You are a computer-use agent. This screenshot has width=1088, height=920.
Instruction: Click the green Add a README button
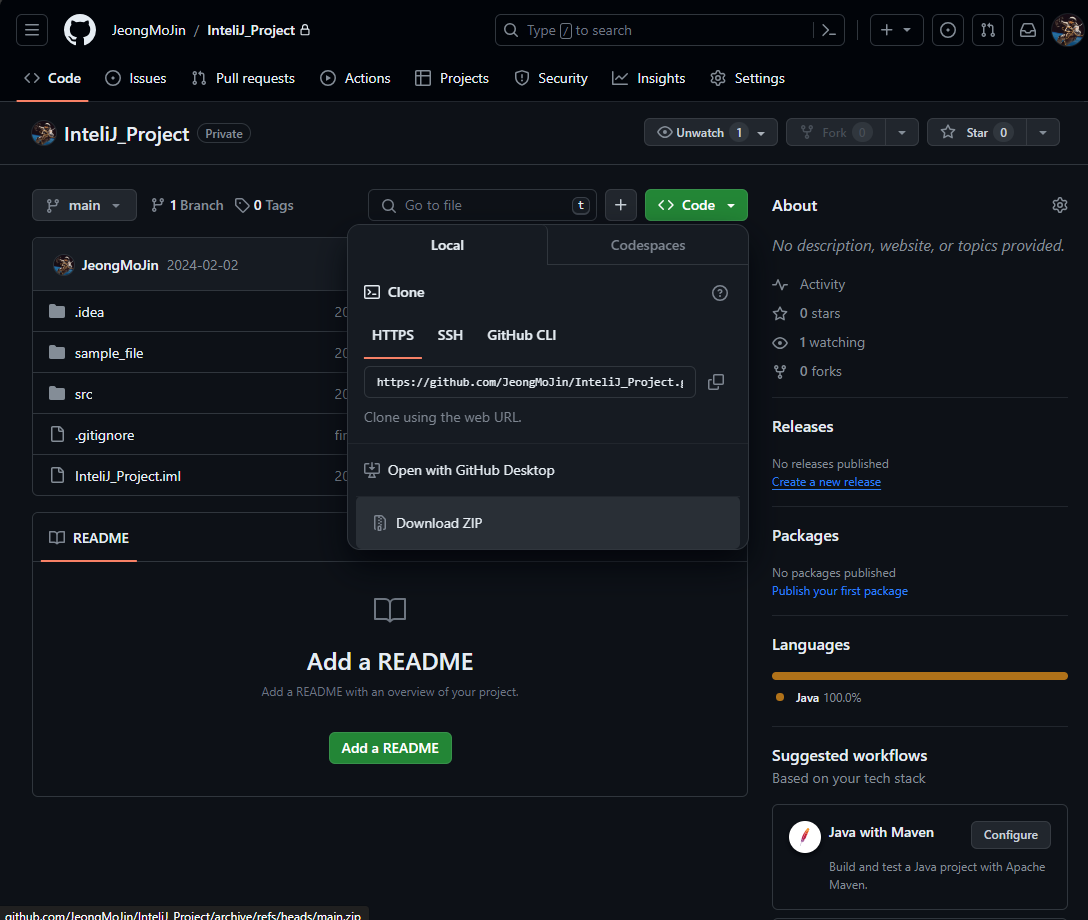click(390, 748)
